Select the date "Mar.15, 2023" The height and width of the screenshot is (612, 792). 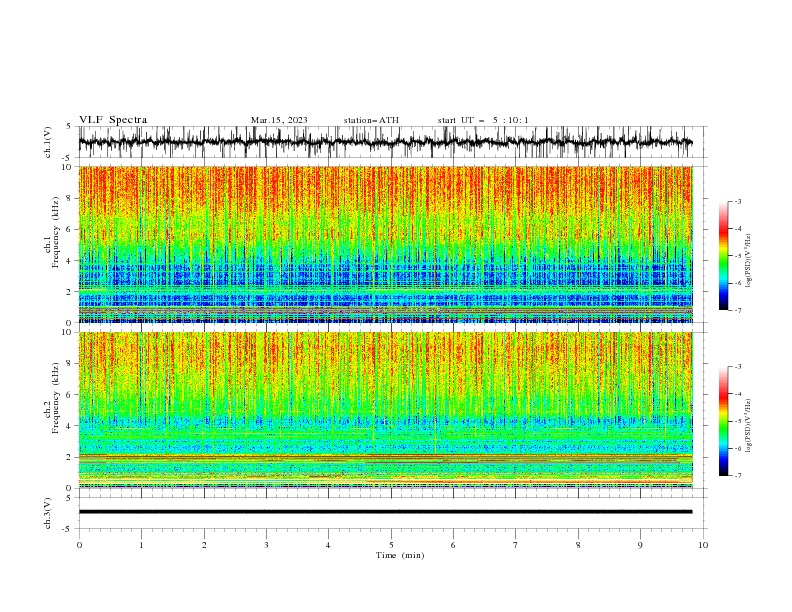pyautogui.click(x=279, y=120)
